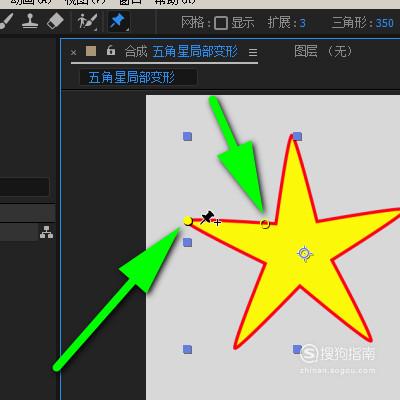400x400 pixels.
Task: Select the Puppet Pin tool
Action: (x=119, y=22)
